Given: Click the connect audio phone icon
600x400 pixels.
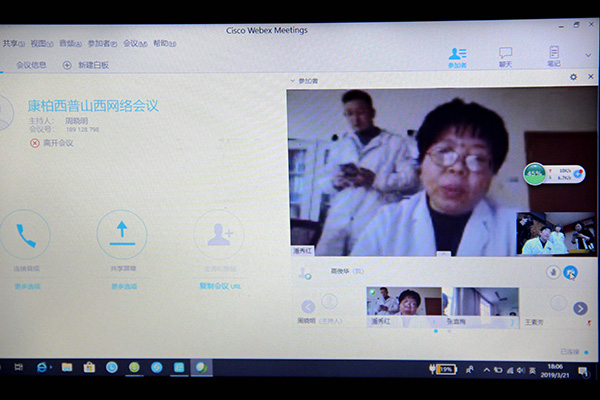Looking at the screenshot, I should [26, 236].
